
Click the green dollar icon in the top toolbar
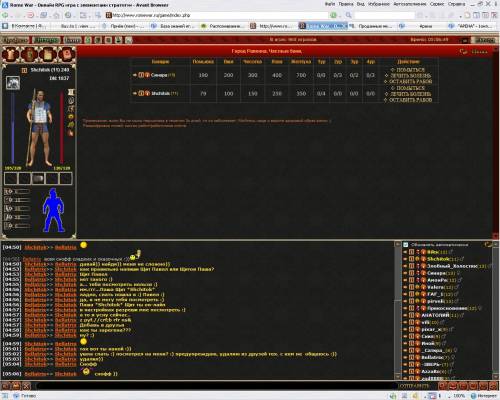(x=88, y=40)
